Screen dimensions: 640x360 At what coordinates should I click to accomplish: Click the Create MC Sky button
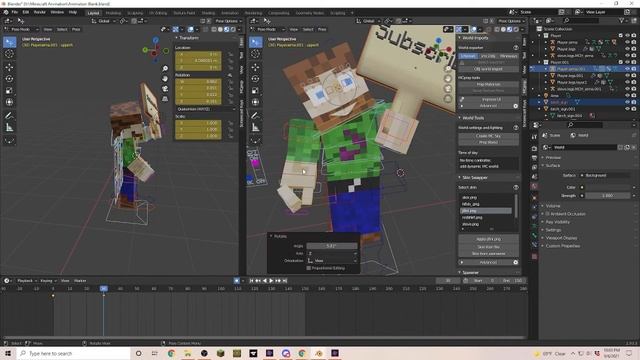pyautogui.click(x=488, y=136)
